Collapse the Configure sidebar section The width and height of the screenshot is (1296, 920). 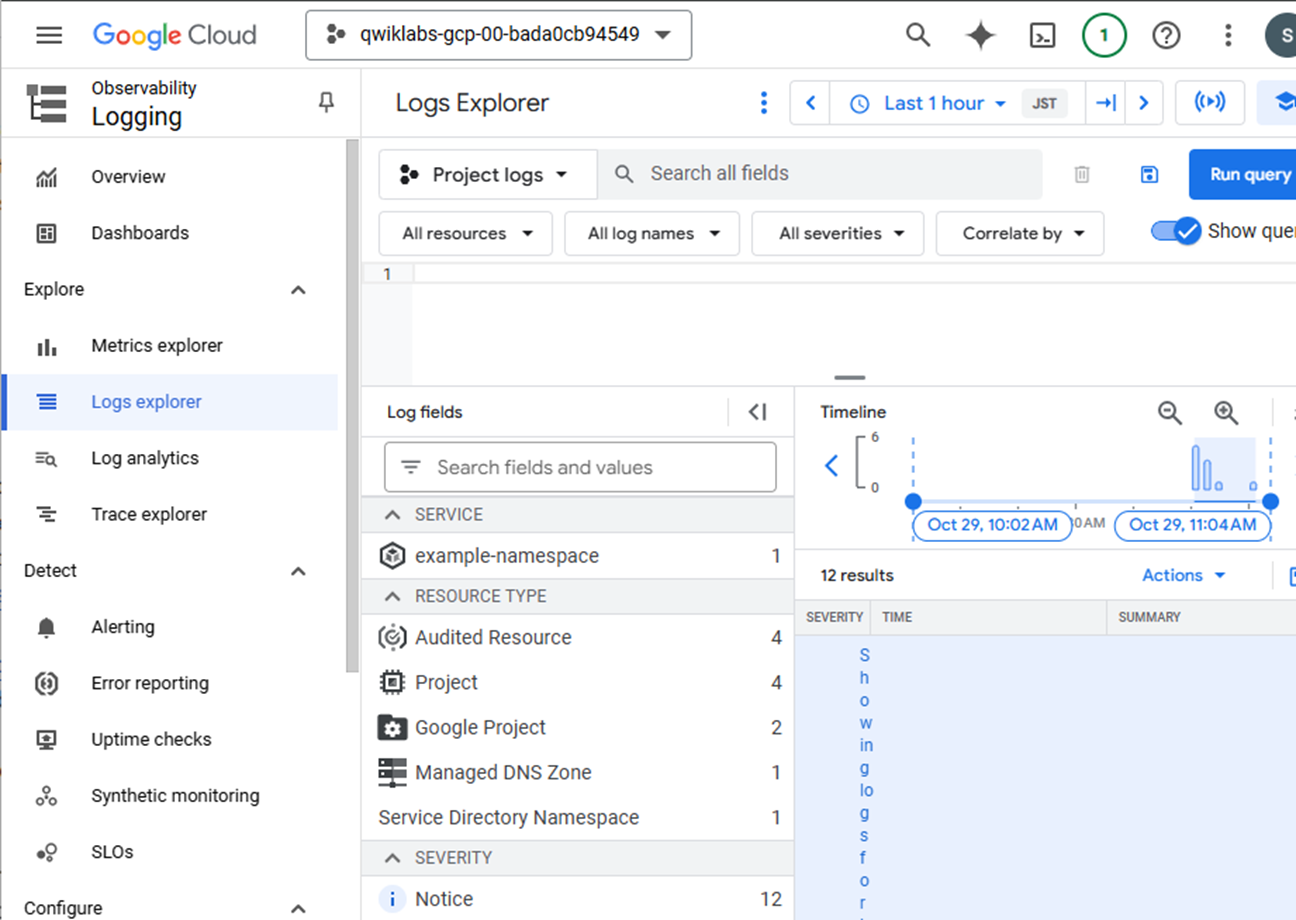click(298, 908)
